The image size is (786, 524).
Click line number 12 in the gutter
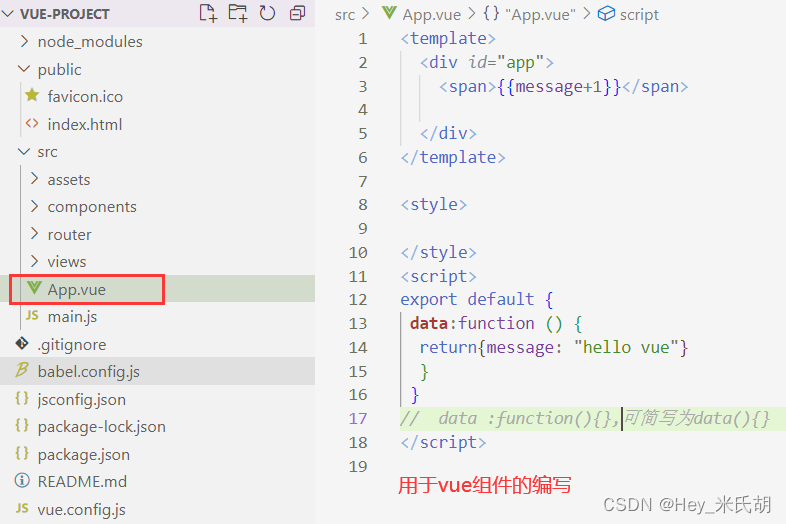coord(358,300)
